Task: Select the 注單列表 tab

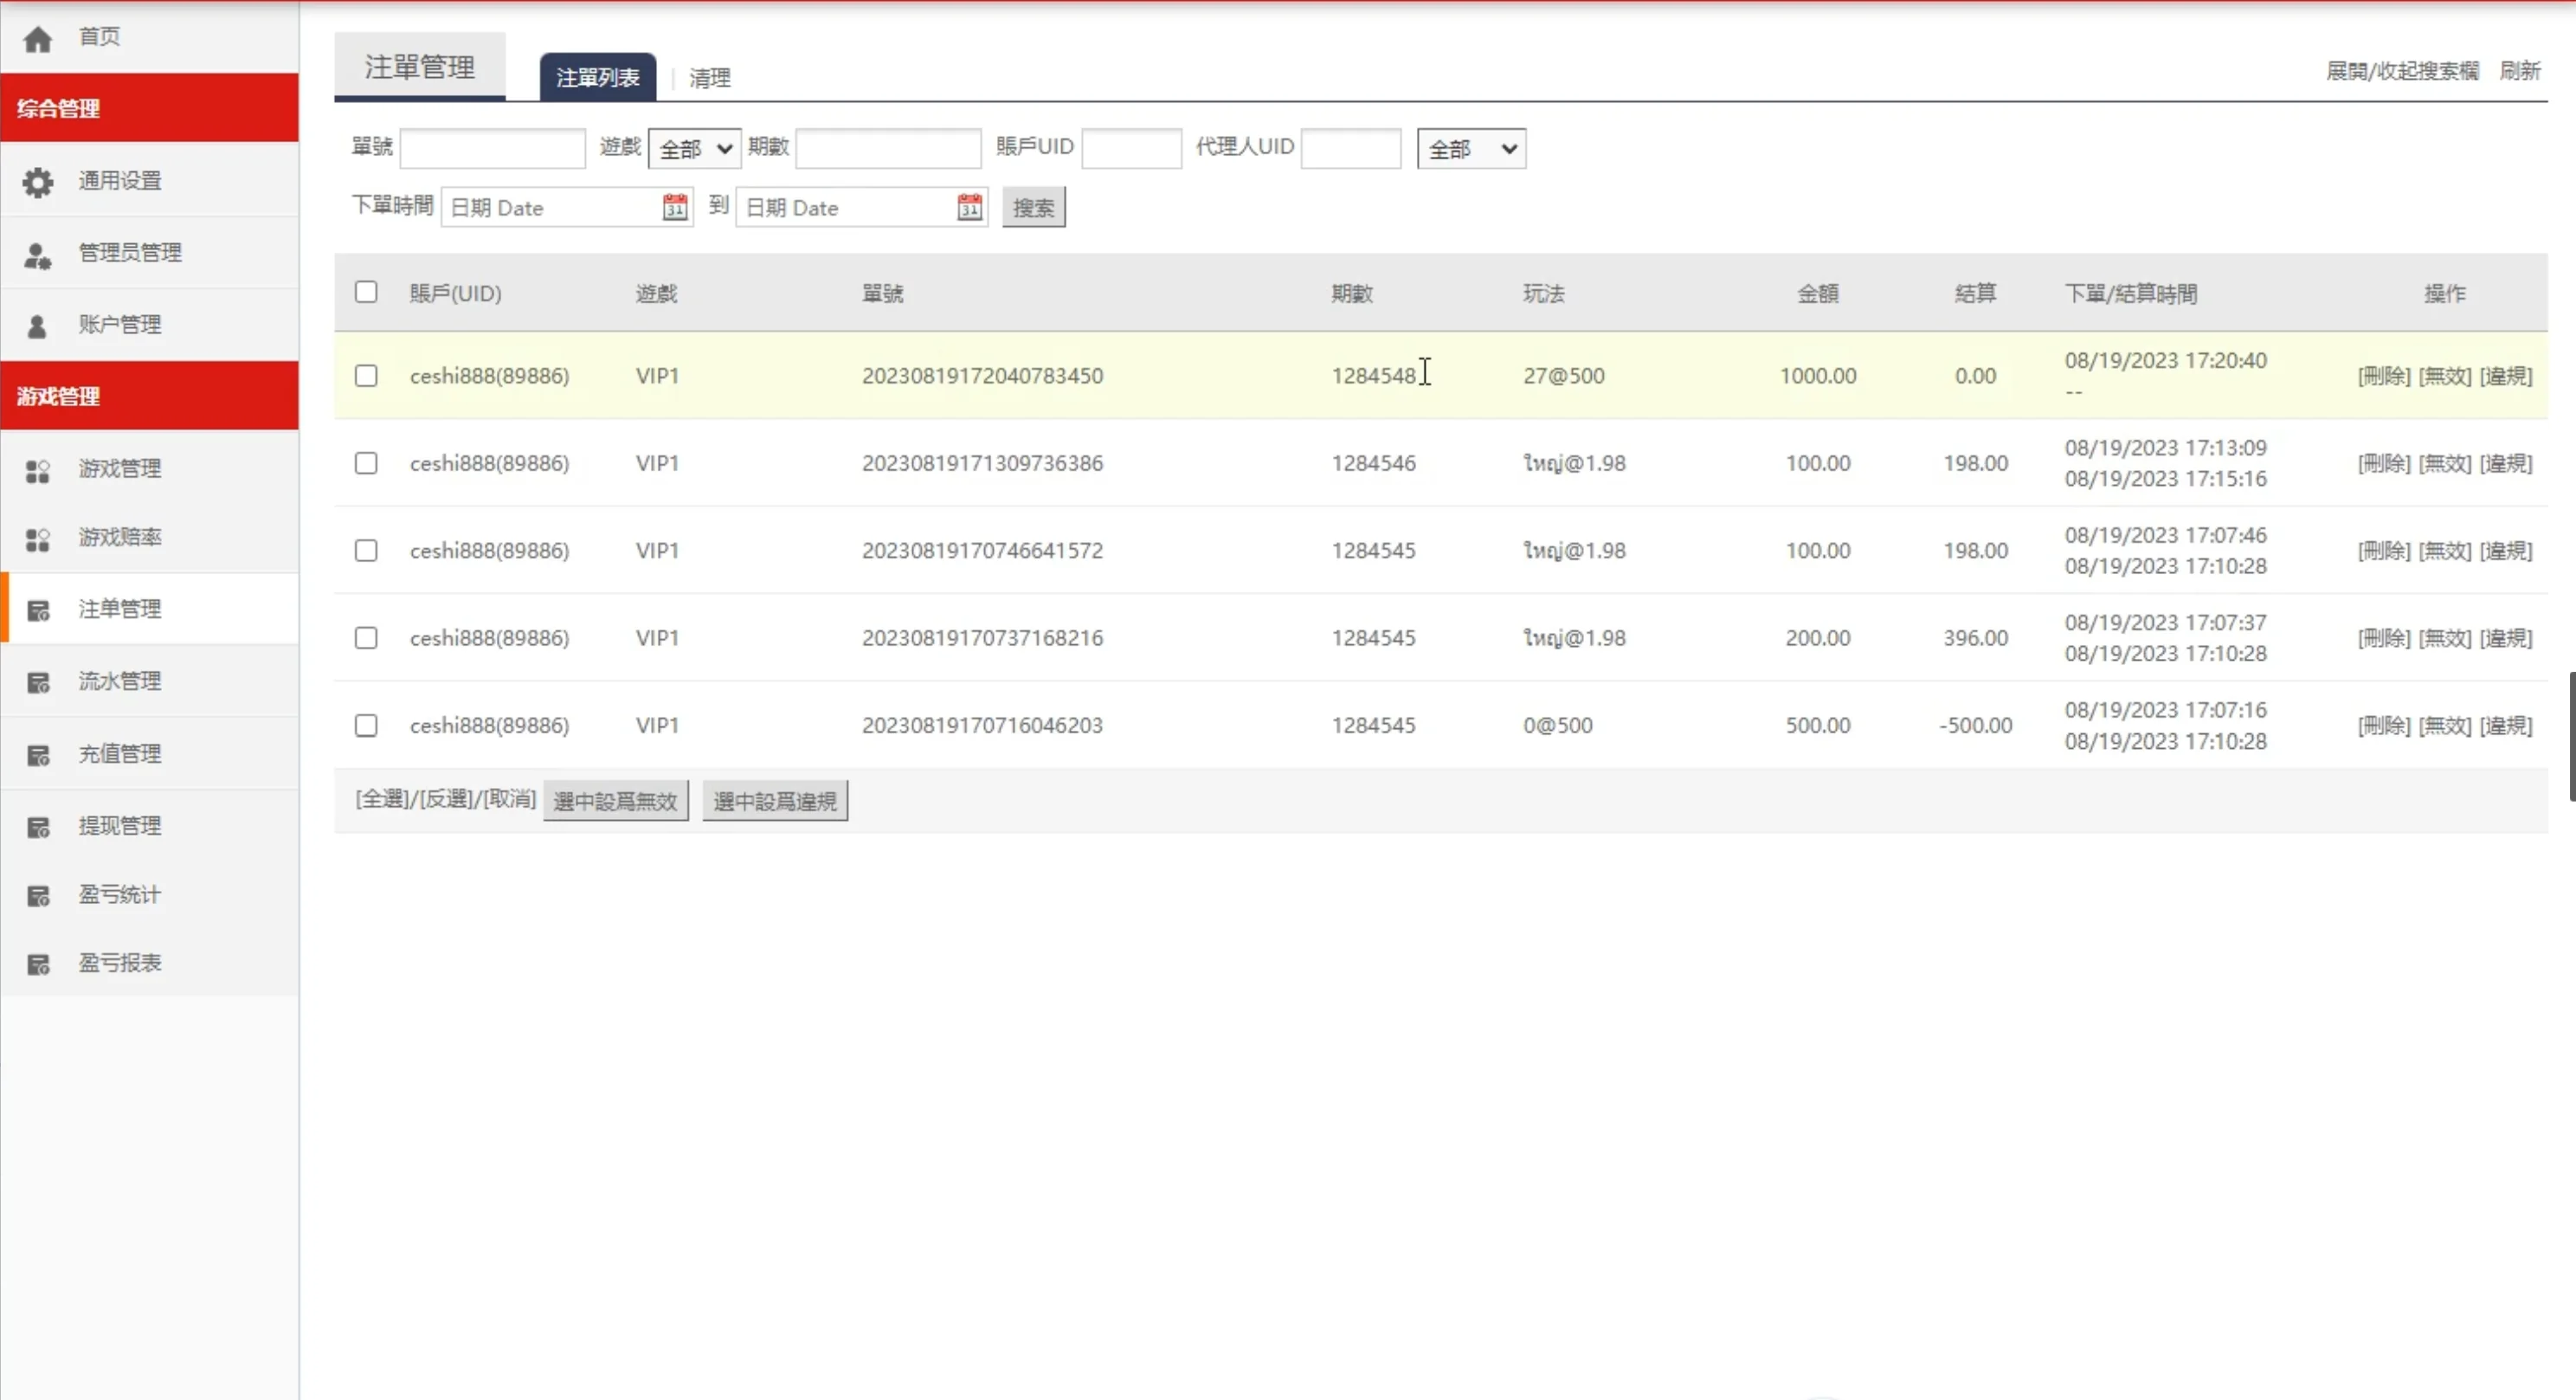Action: tap(597, 77)
